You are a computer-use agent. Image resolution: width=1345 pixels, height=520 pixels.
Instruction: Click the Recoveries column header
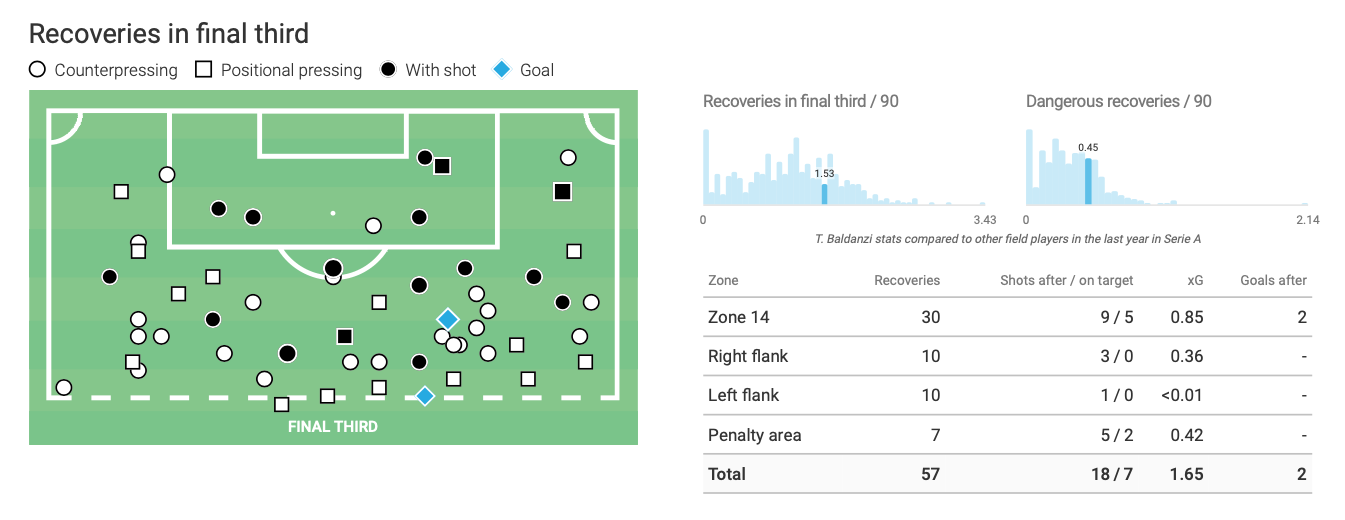[907, 280]
